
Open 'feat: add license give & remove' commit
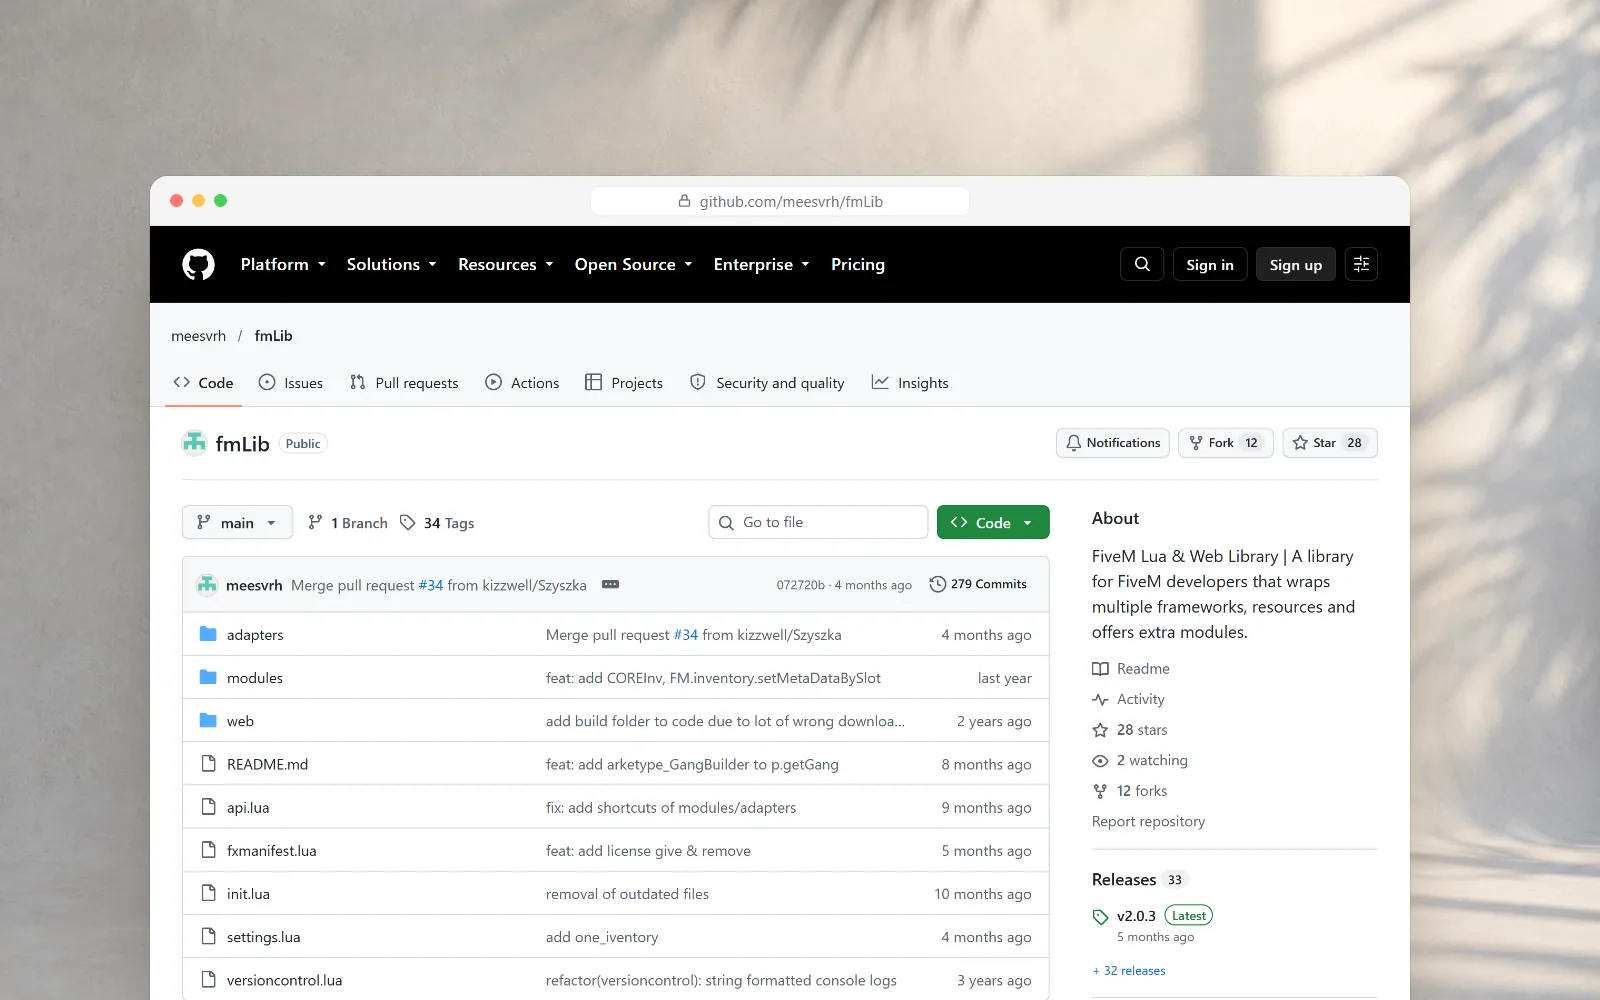(x=648, y=850)
